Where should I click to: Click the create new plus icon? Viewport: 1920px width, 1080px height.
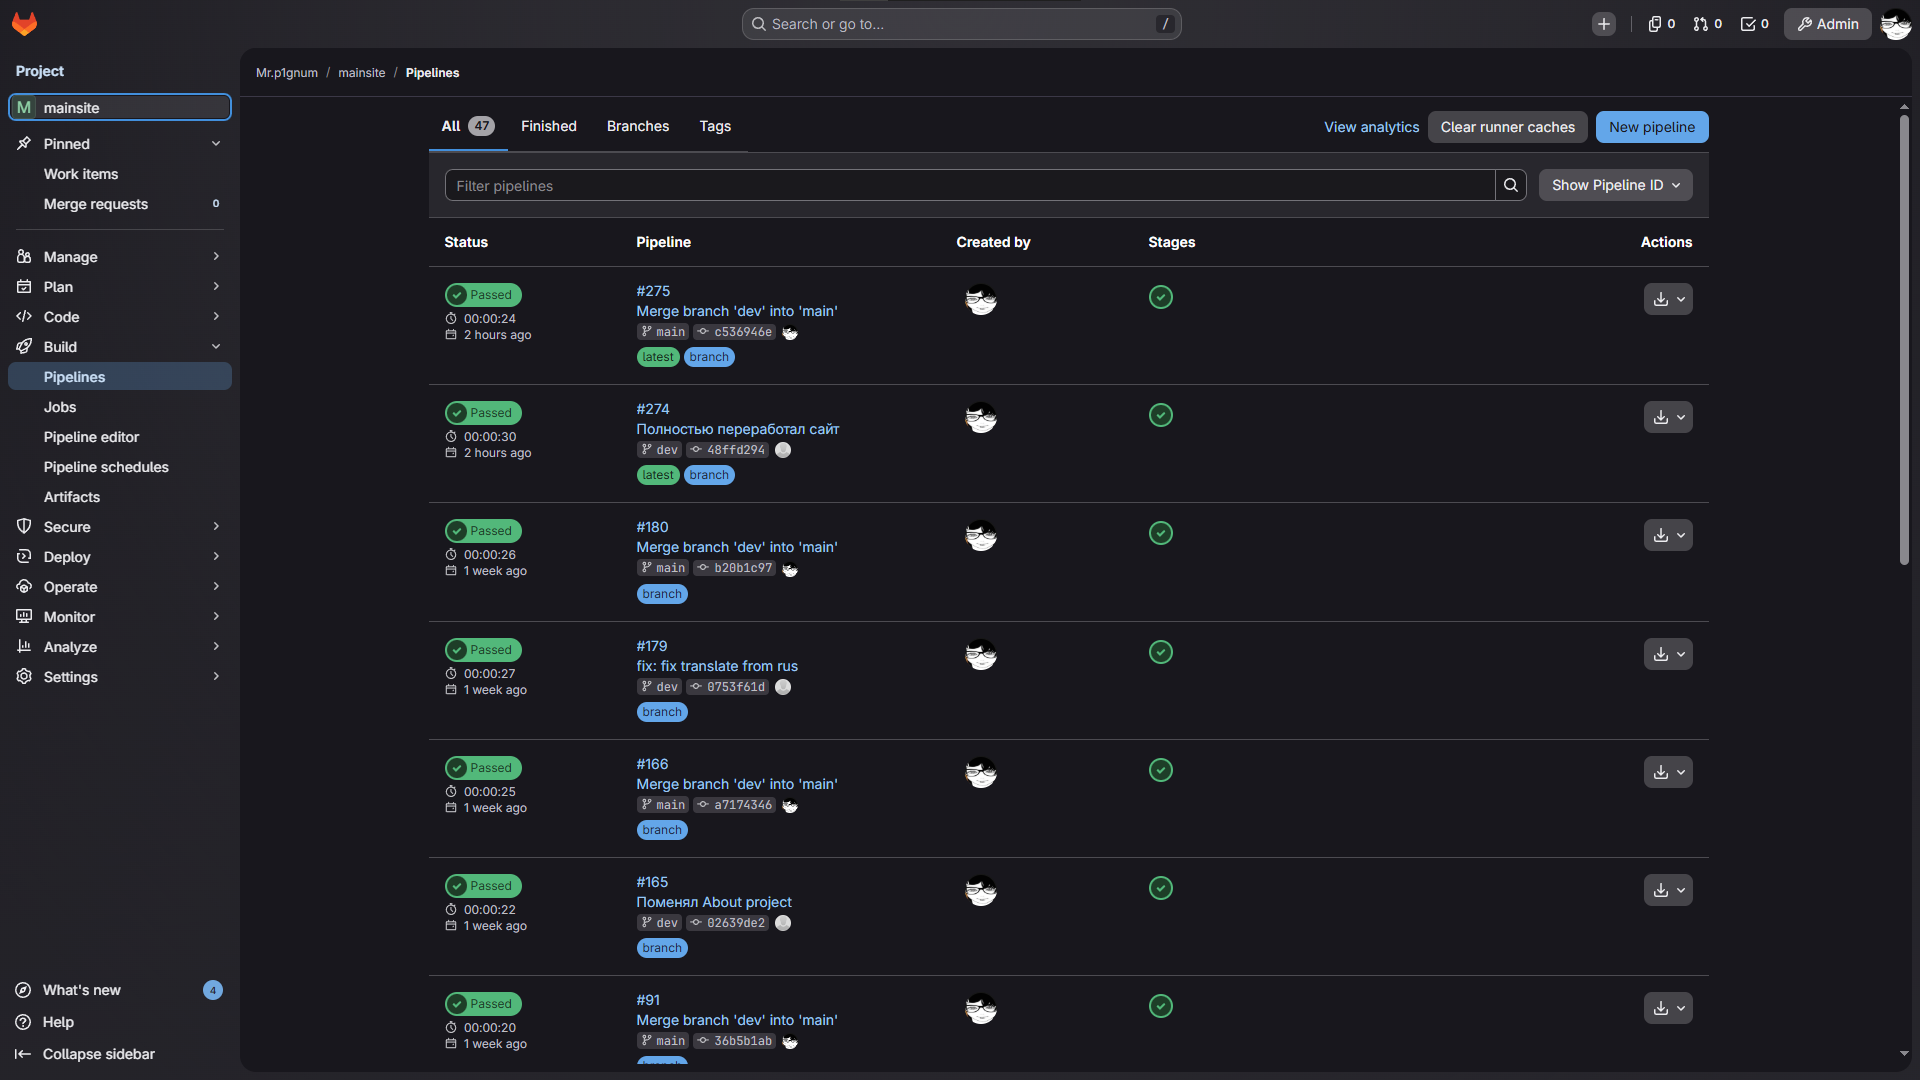point(1604,24)
